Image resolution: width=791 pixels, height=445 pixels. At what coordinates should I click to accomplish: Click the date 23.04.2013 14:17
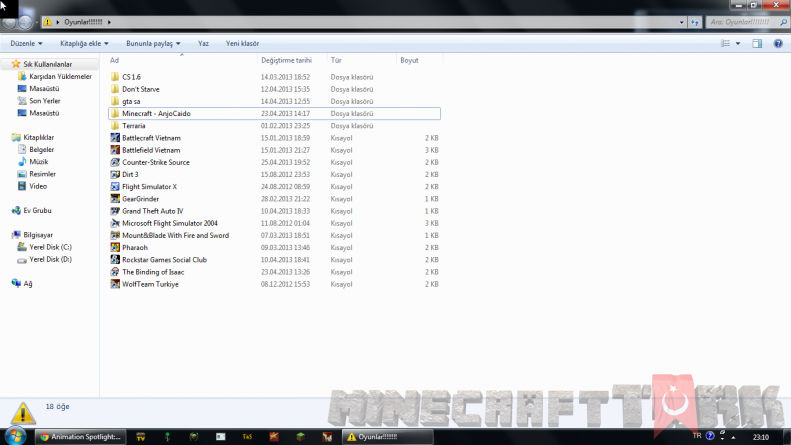coord(285,114)
